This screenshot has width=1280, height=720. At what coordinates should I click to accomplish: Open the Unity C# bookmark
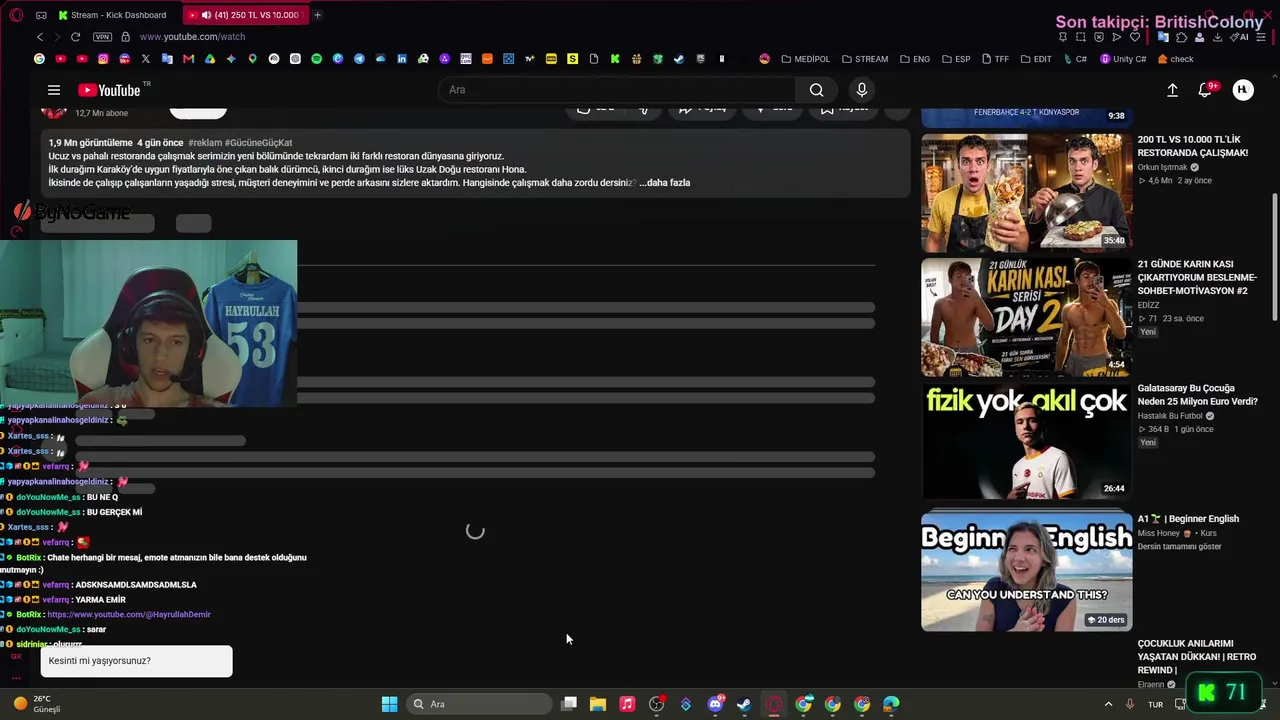coord(1123,59)
